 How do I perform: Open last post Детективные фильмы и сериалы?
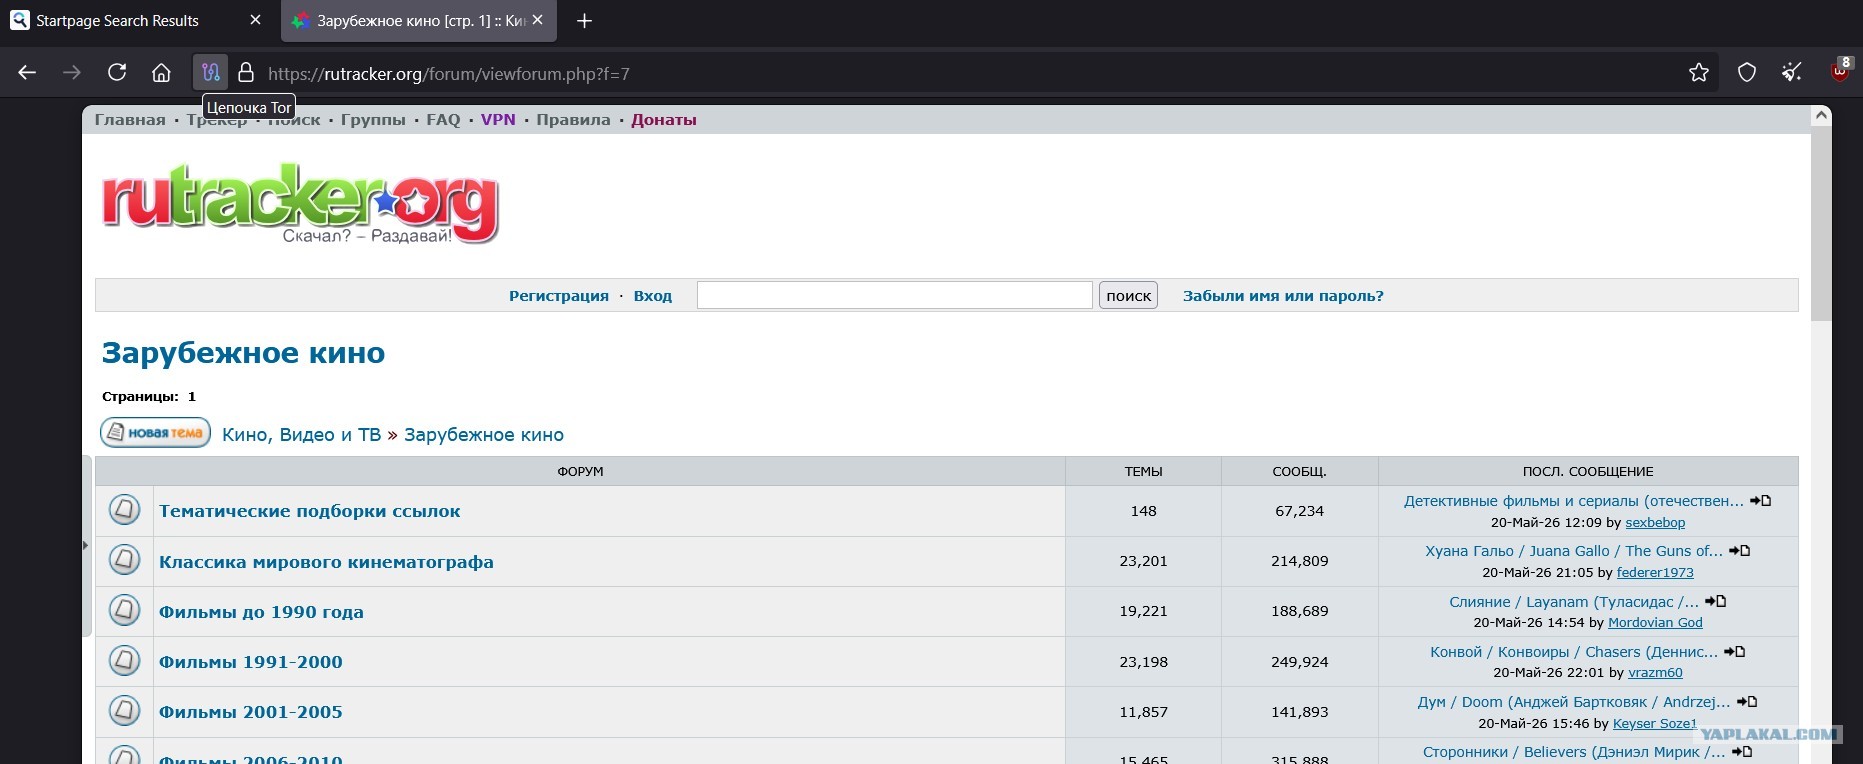point(1574,501)
